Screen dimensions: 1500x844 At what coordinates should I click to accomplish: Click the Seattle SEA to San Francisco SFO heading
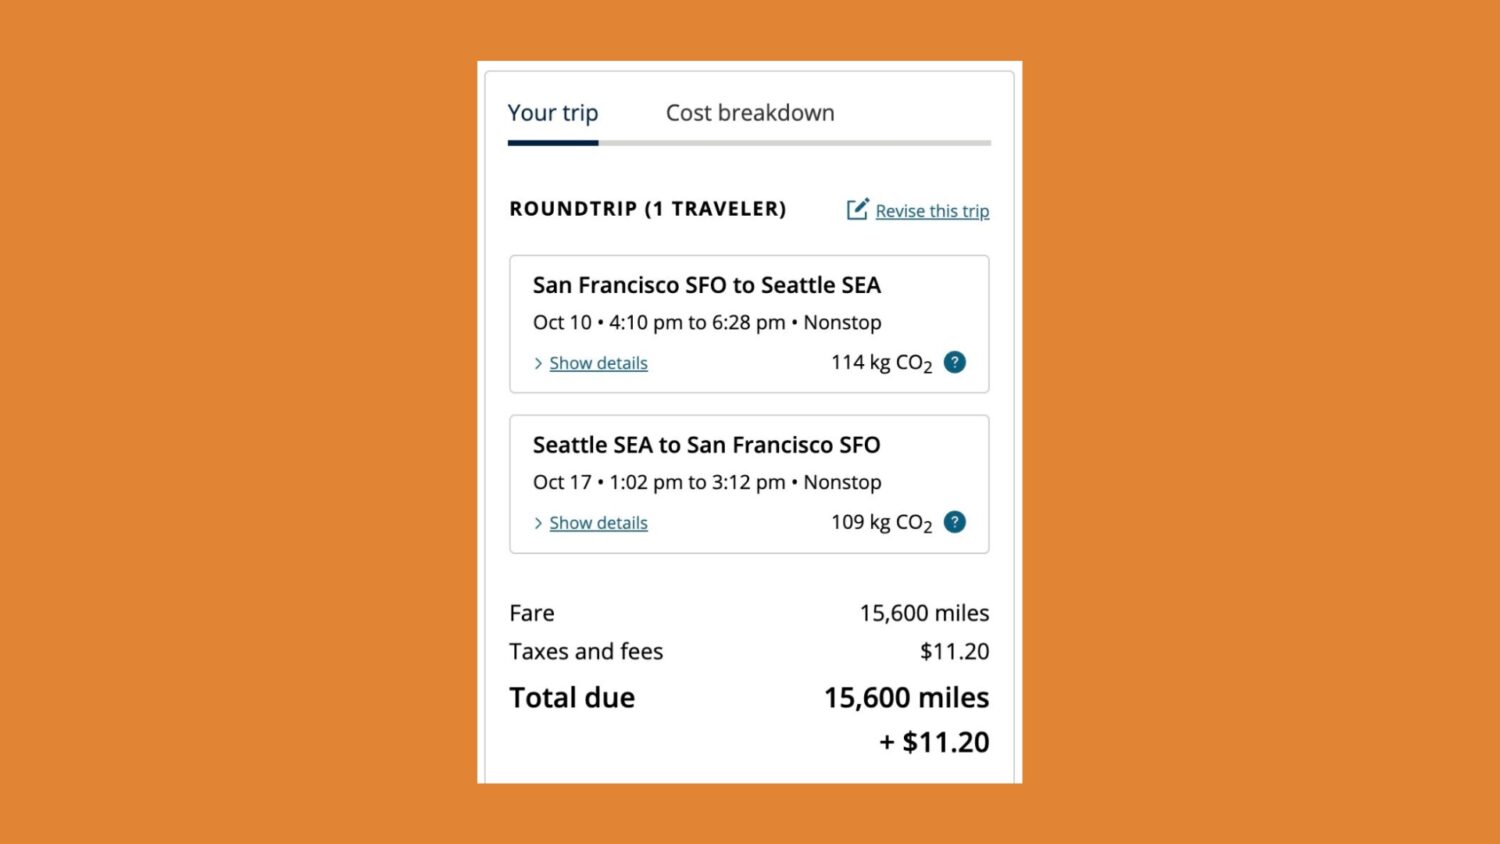(706, 445)
